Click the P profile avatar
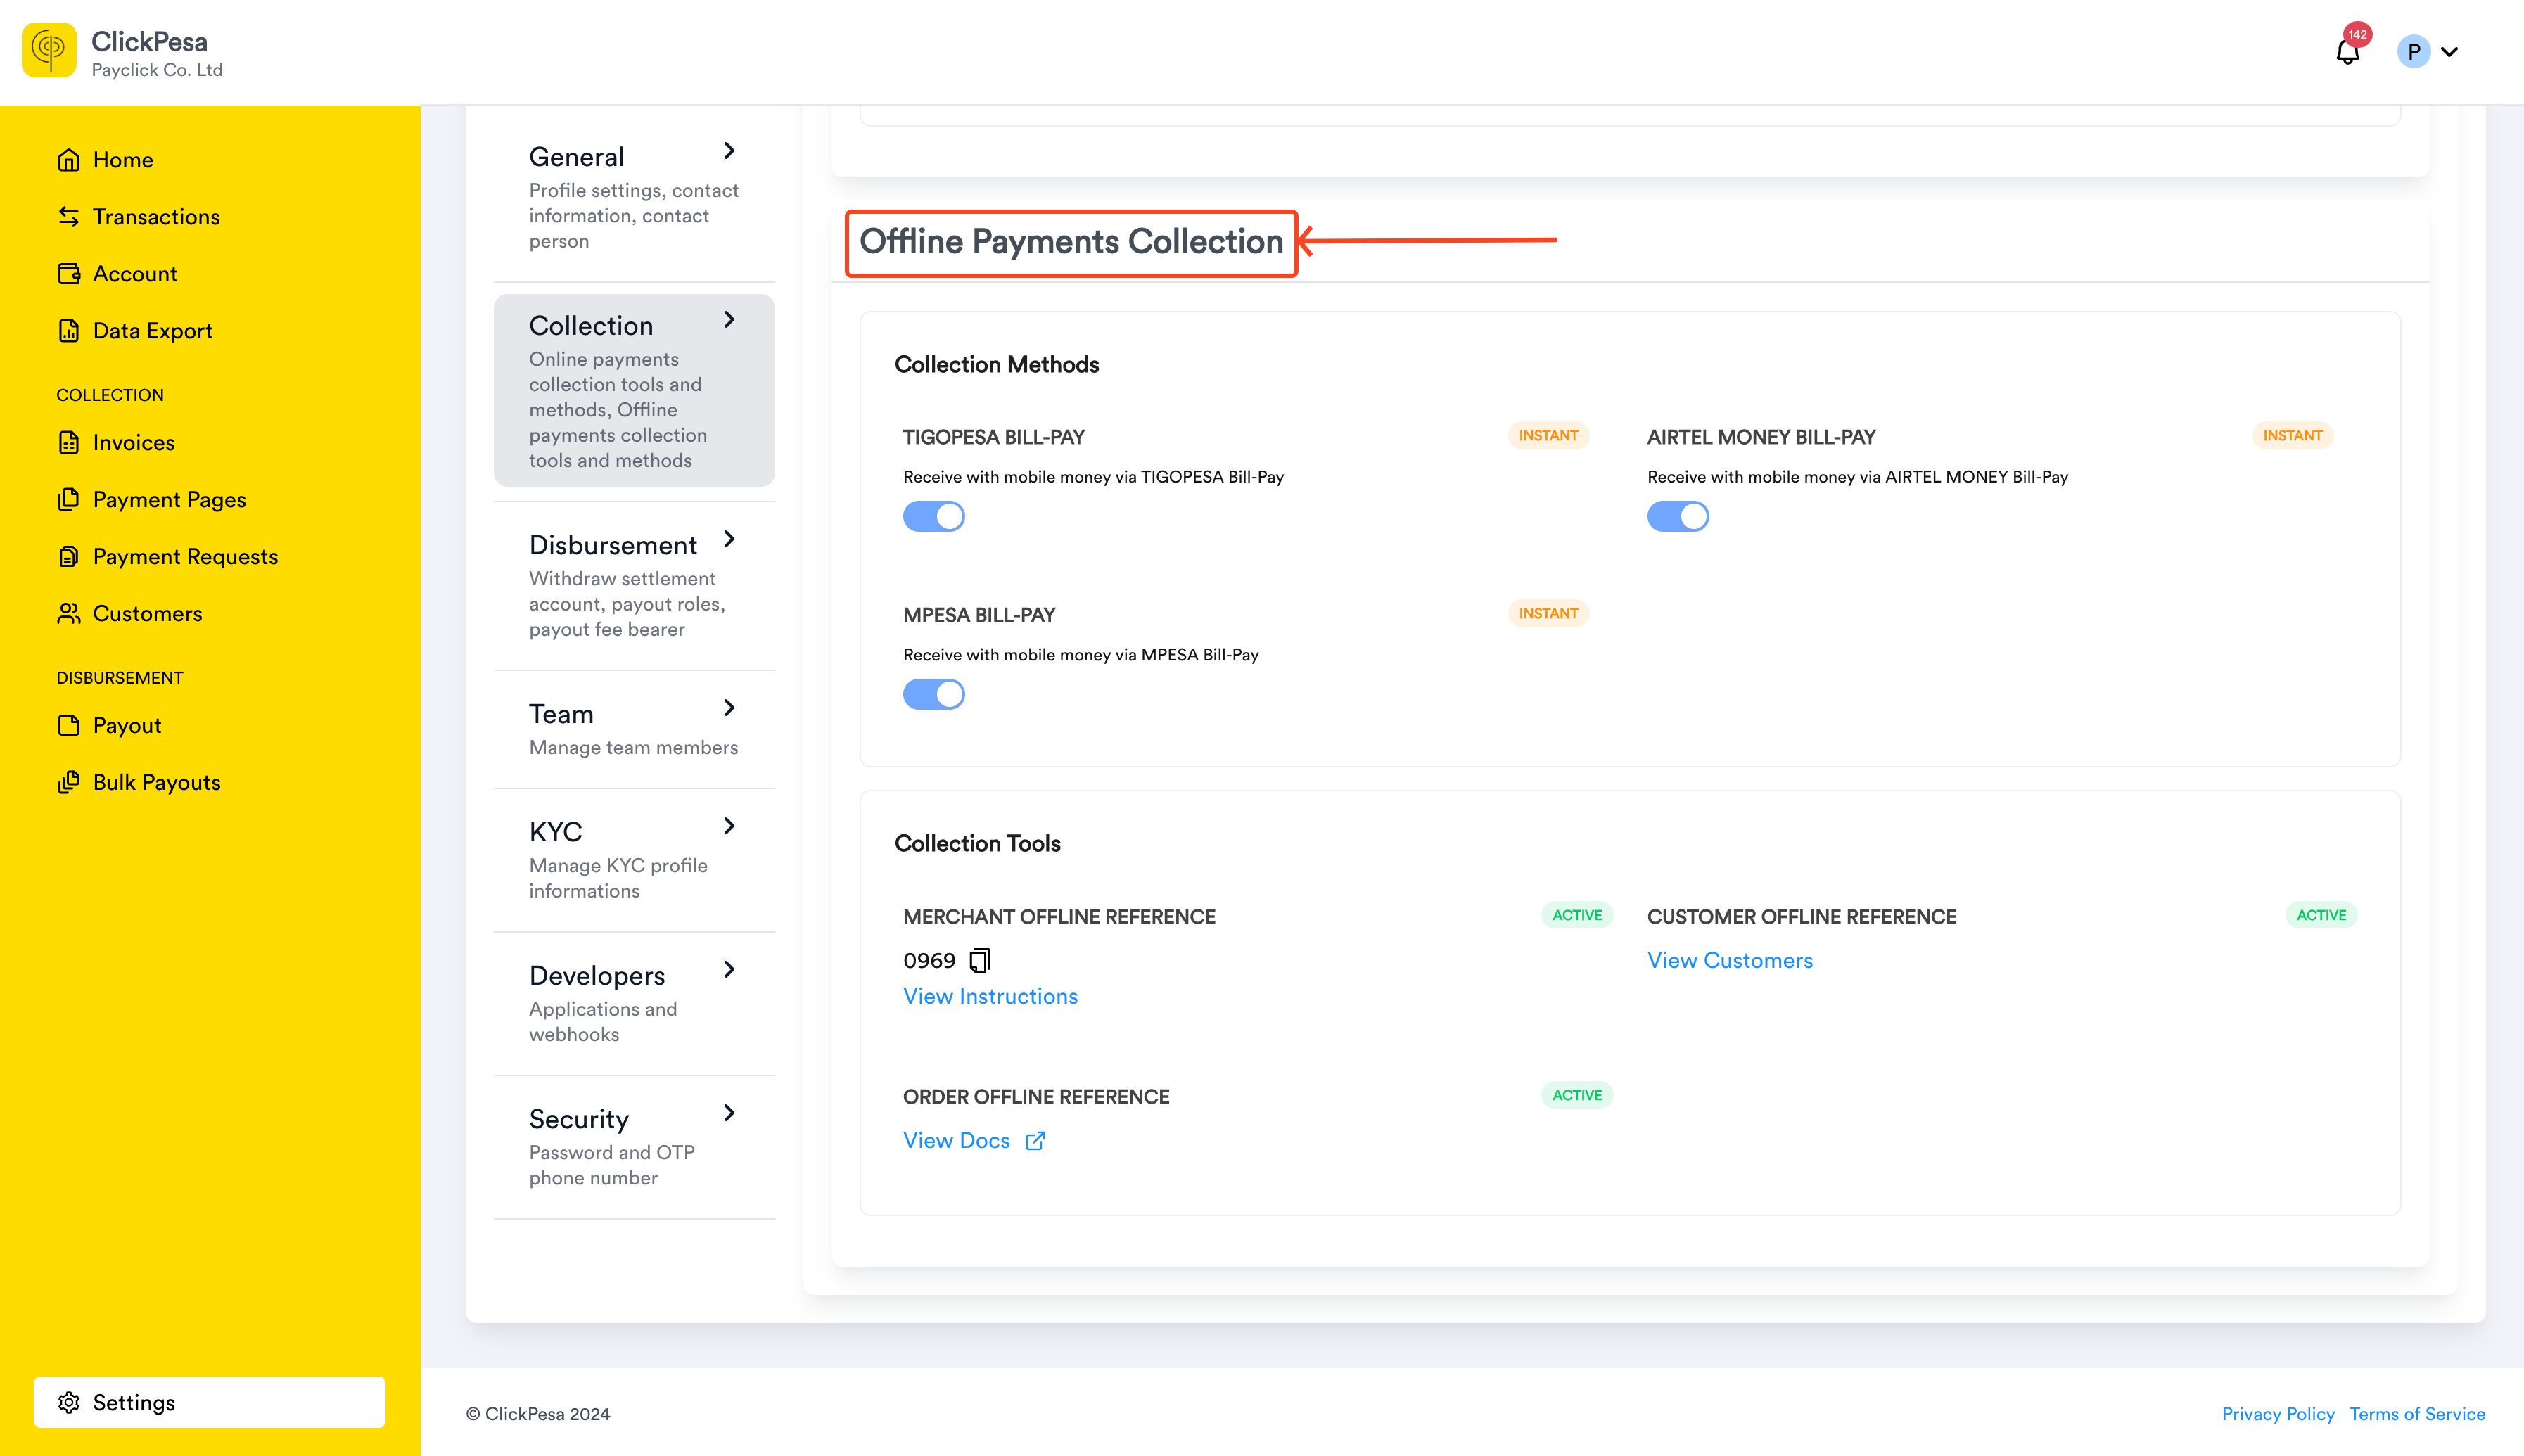The height and width of the screenshot is (1456, 2524). 2413,51
